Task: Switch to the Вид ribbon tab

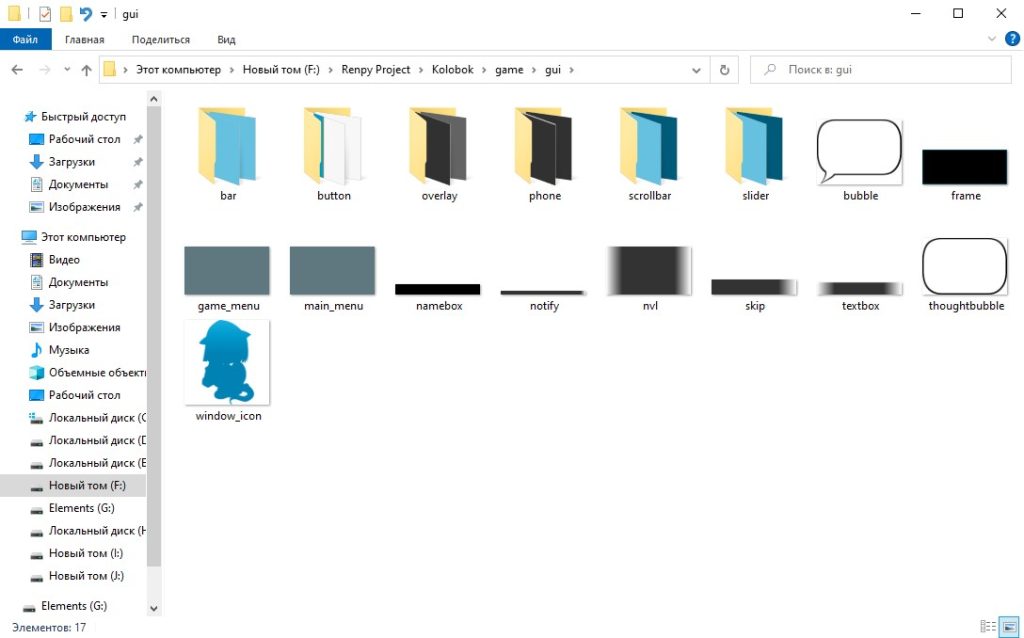Action: (226, 40)
